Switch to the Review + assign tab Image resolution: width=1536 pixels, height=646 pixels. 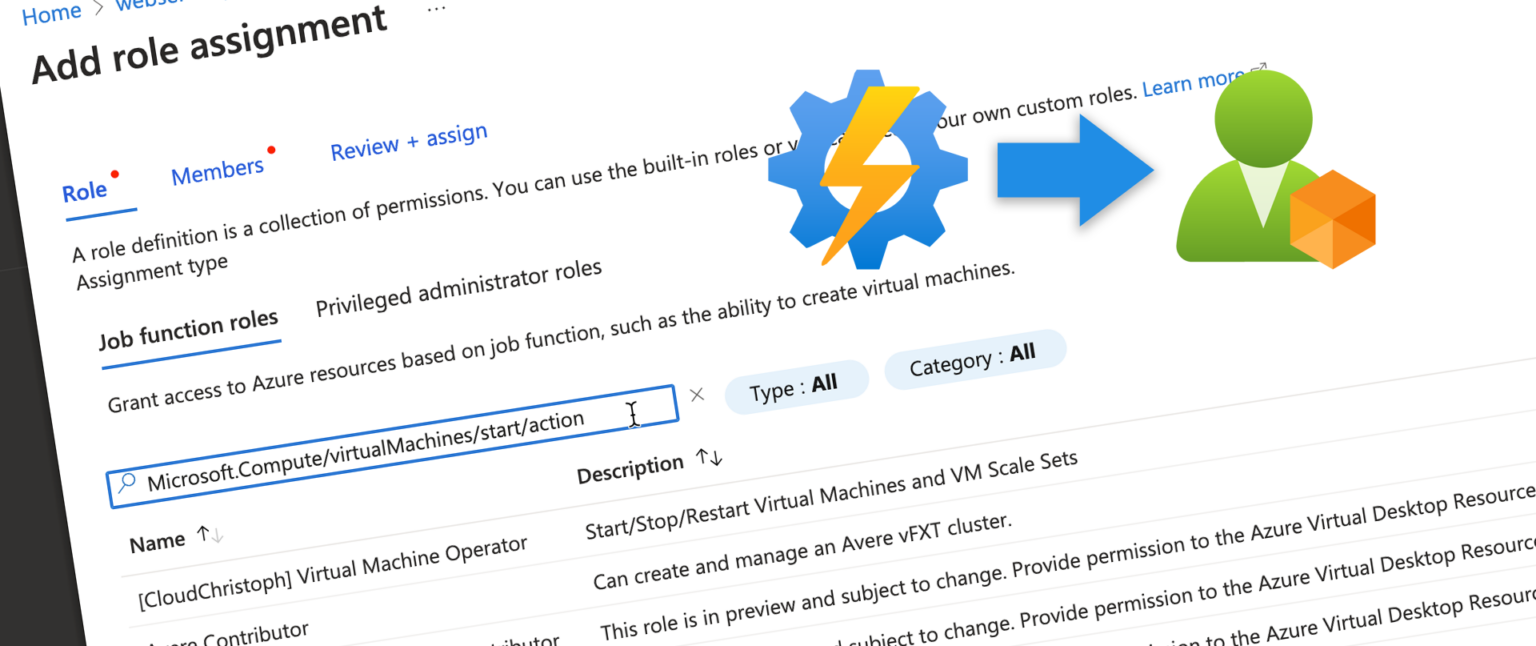(x=408, y=144)
